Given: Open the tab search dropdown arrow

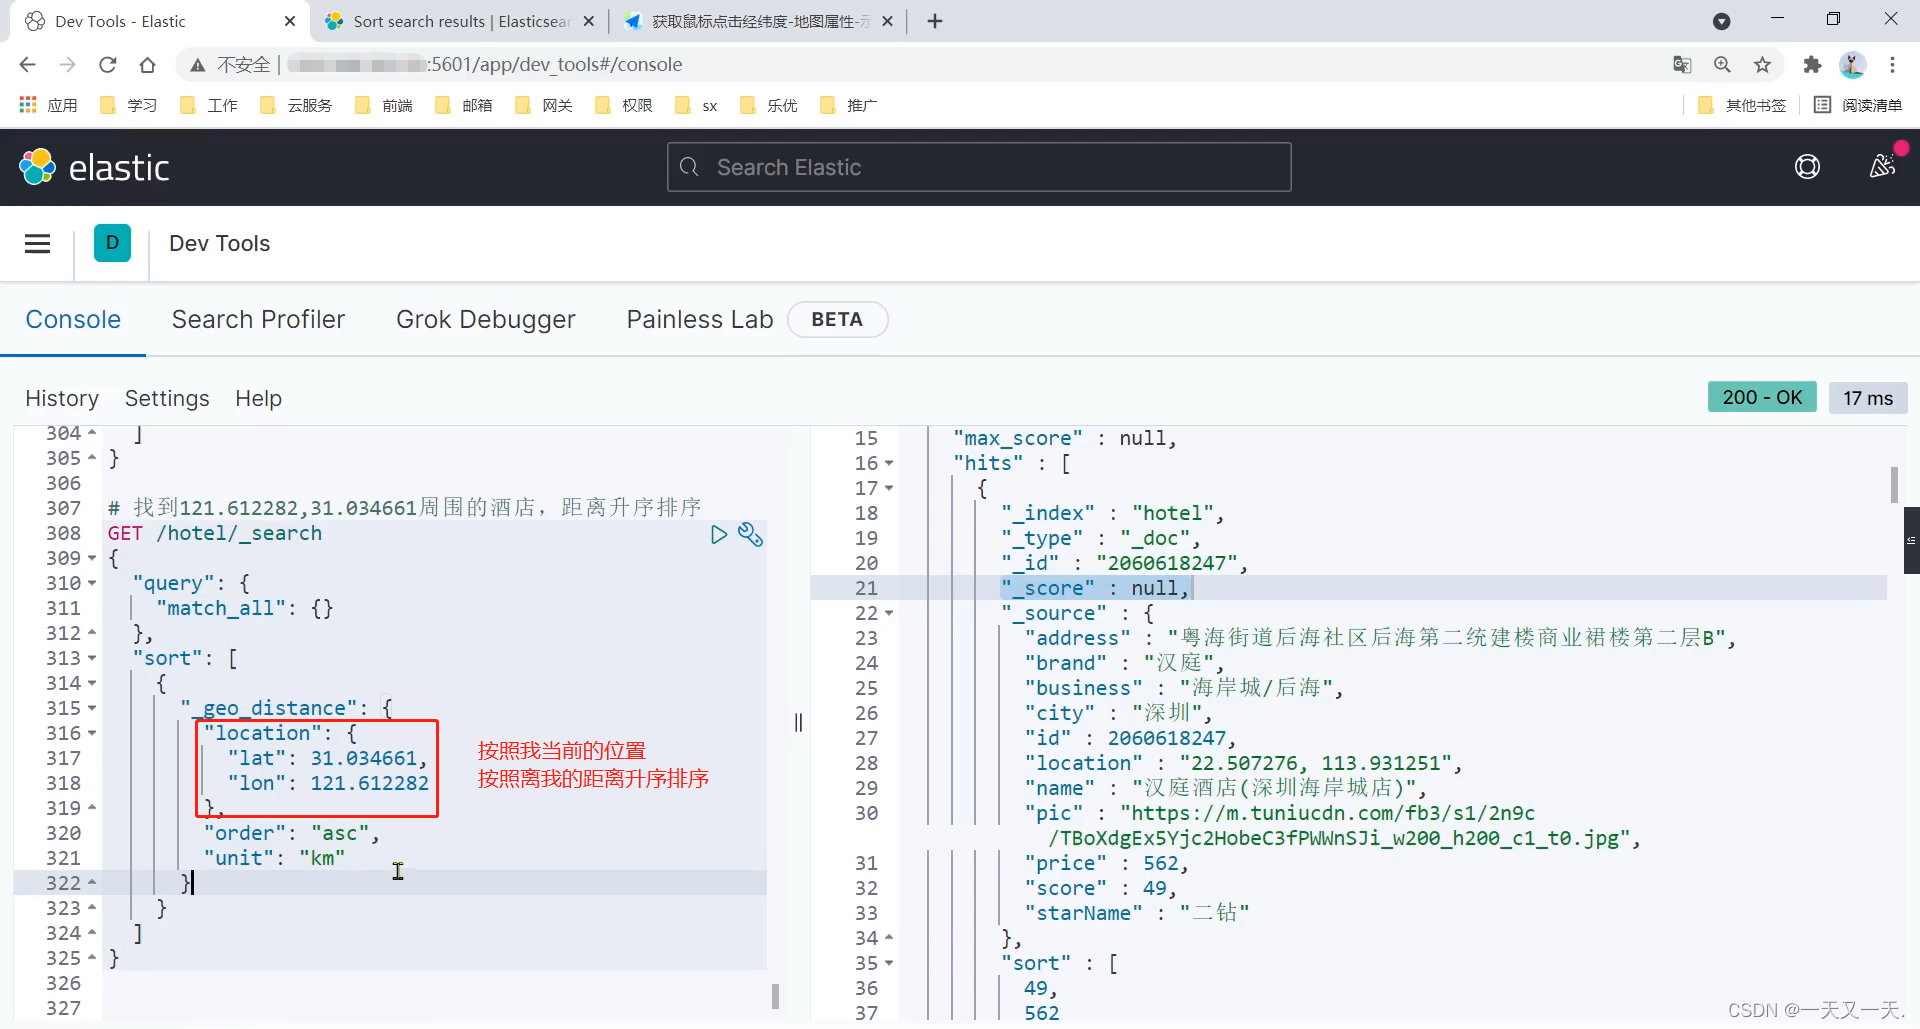Looking at the screenshot, I should [1721, 21].
